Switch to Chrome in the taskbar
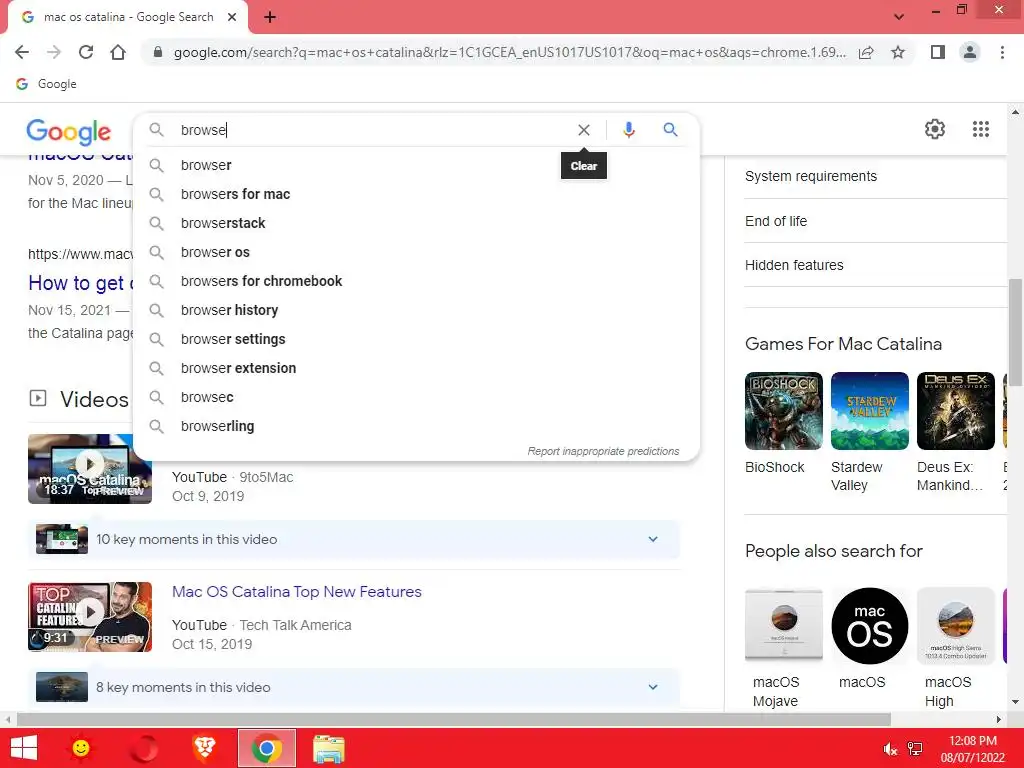 click(x=266, y=748)
